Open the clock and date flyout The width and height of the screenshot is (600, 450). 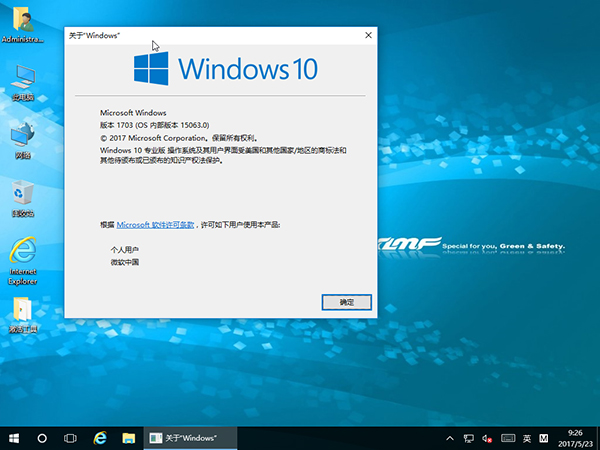tap(573, 438)
